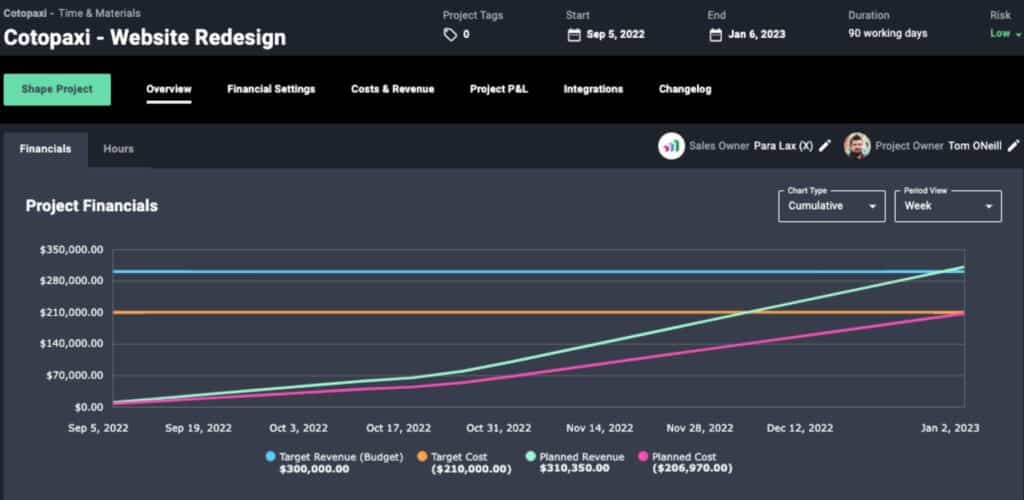Open the Period View dropdown
Screen dimensions: 1024x500
click(947, 206)
